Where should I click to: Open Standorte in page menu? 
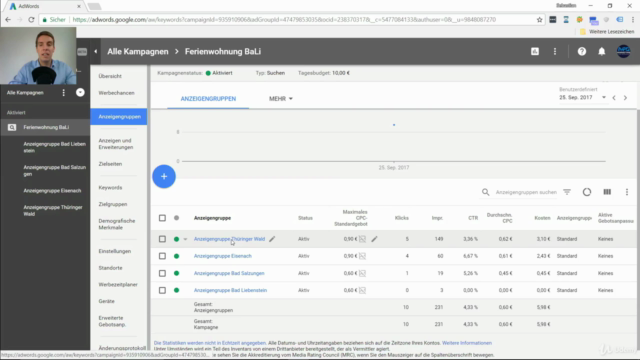(x=110, y=268)
